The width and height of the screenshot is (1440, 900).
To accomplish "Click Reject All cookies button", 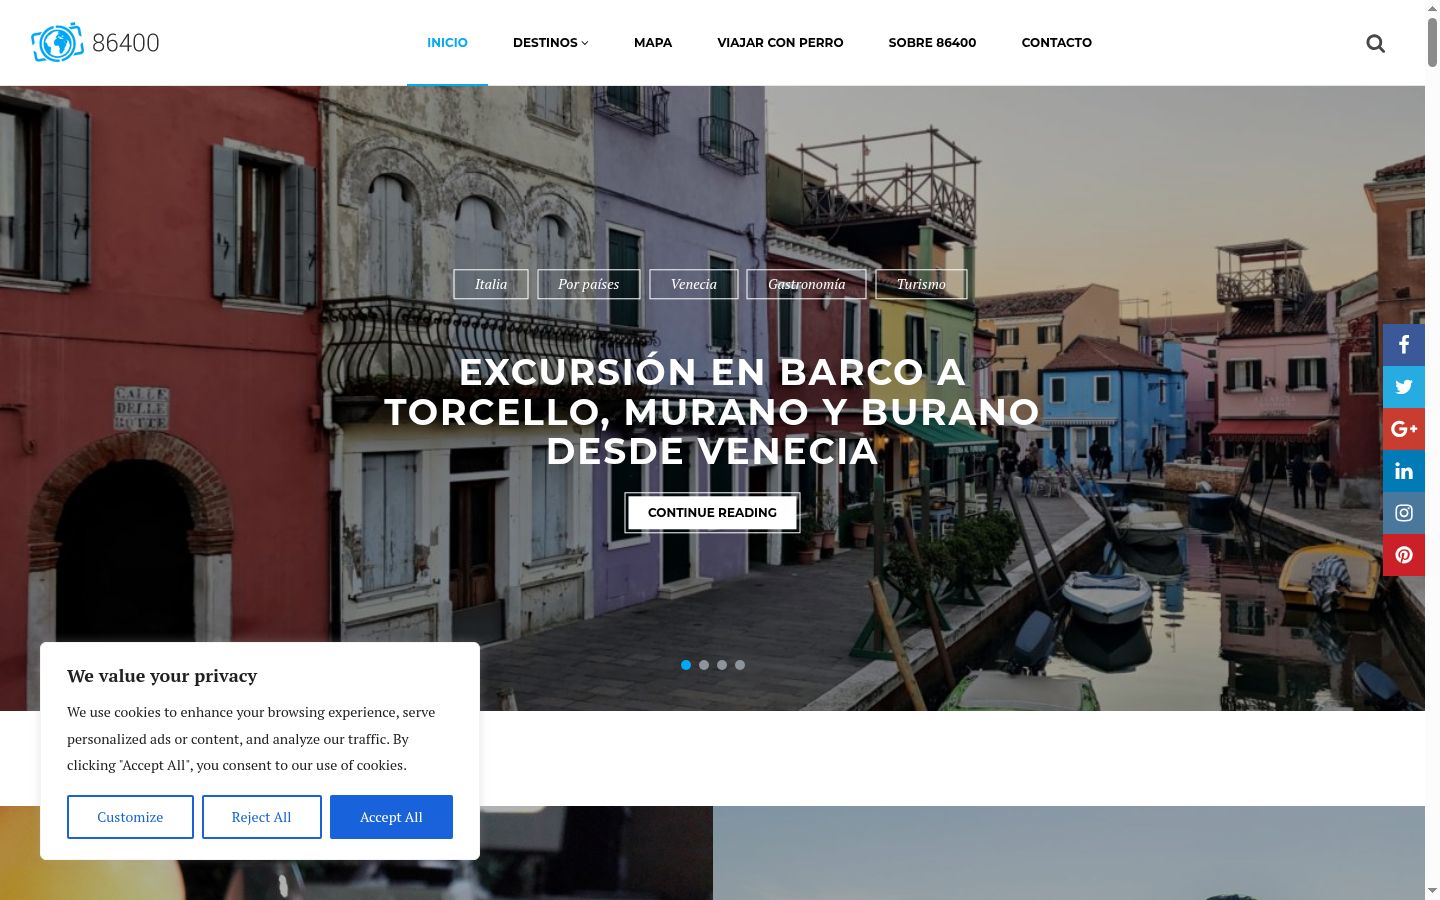I will point(262,817).
